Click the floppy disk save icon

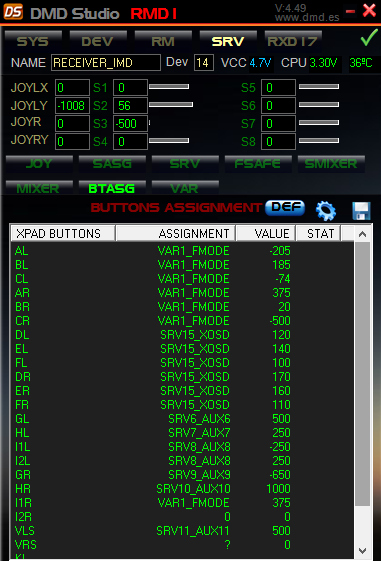361,211
